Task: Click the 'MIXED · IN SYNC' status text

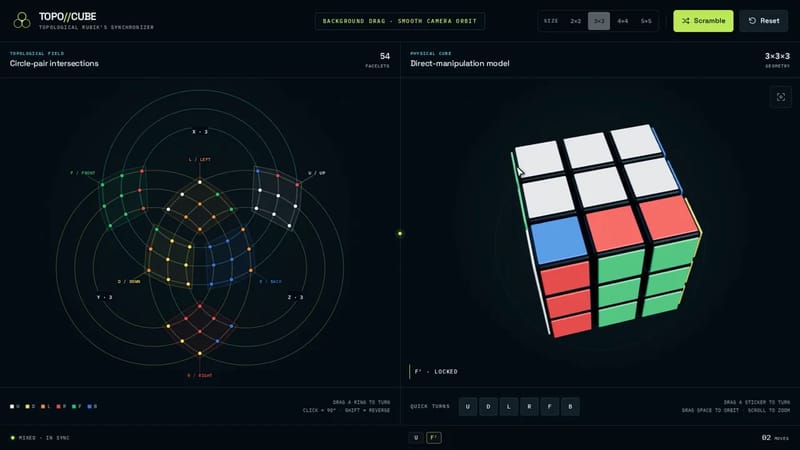Action: (x=44, y=438)
